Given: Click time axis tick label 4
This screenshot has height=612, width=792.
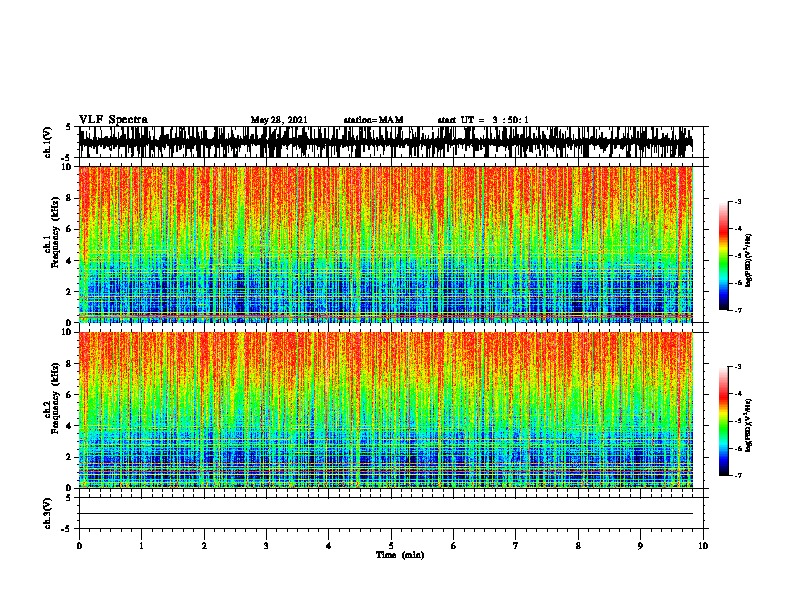Looking at the screenshot, I should point(329,546).
